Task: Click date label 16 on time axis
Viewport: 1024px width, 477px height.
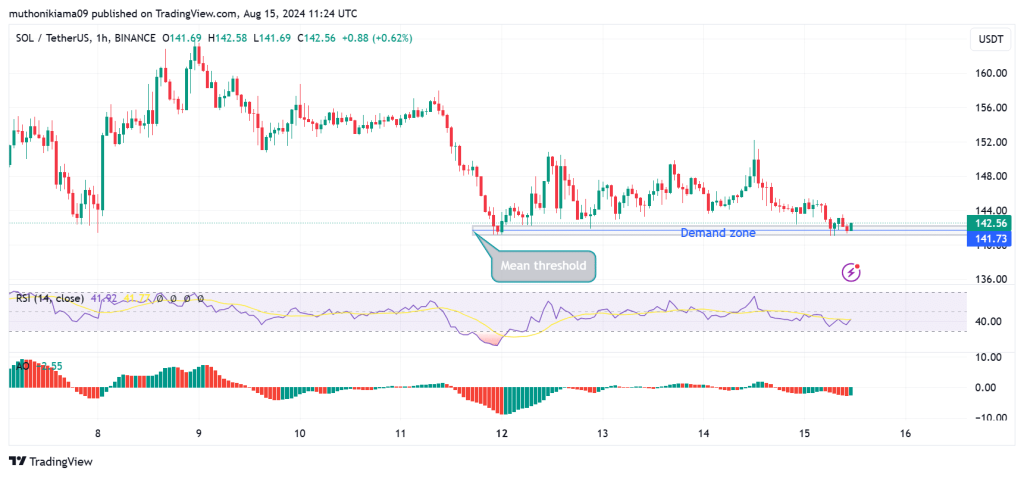Action: click(x=905, y=433)
